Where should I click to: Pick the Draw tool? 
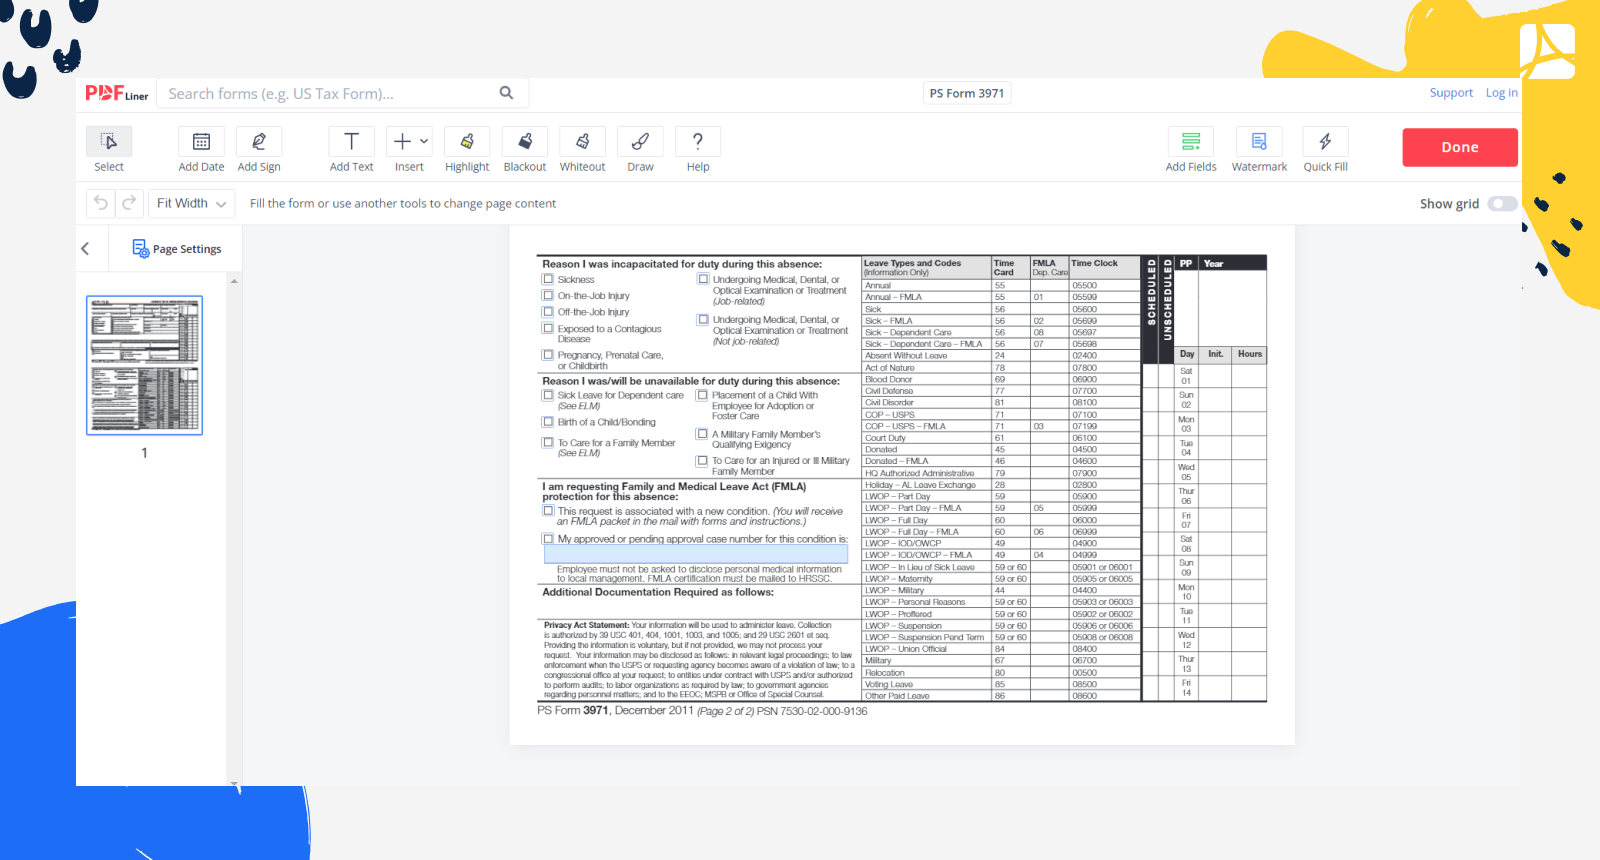pos(640,142)
